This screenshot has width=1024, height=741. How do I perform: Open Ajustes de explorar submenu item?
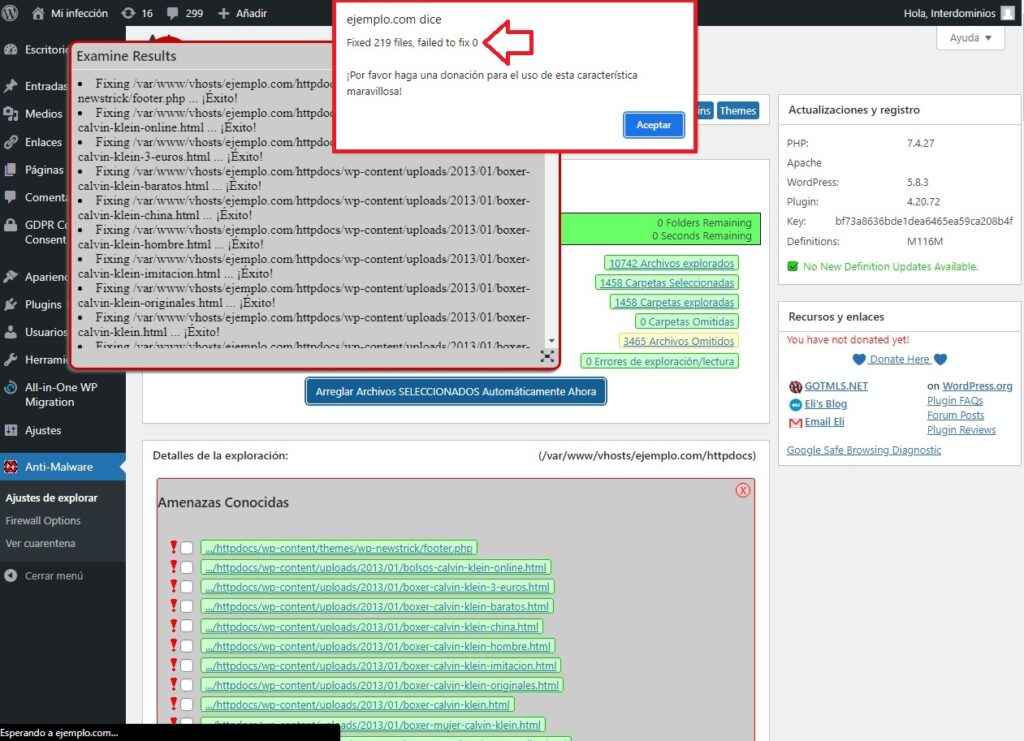(52, 497)
